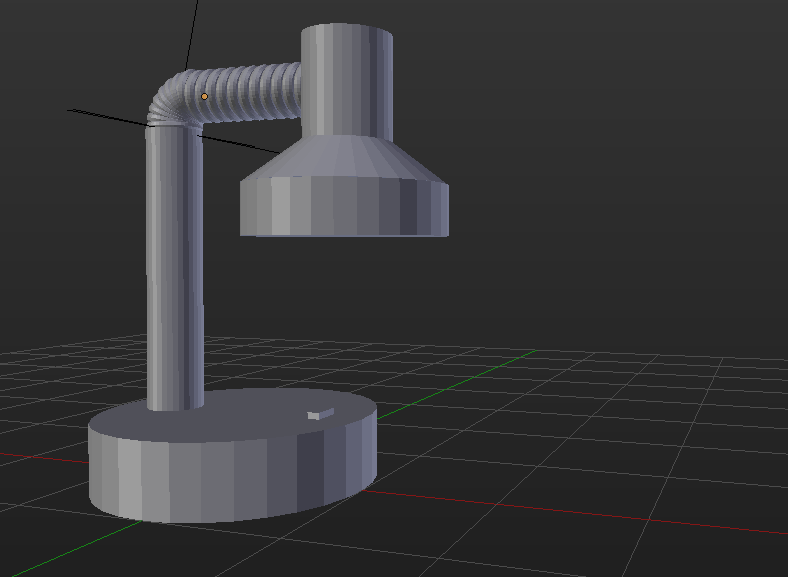Select the horizontal ribbed neck near lamp head
Image resolution: width=788 pixels, height=577 pixels.
point(251,91)
